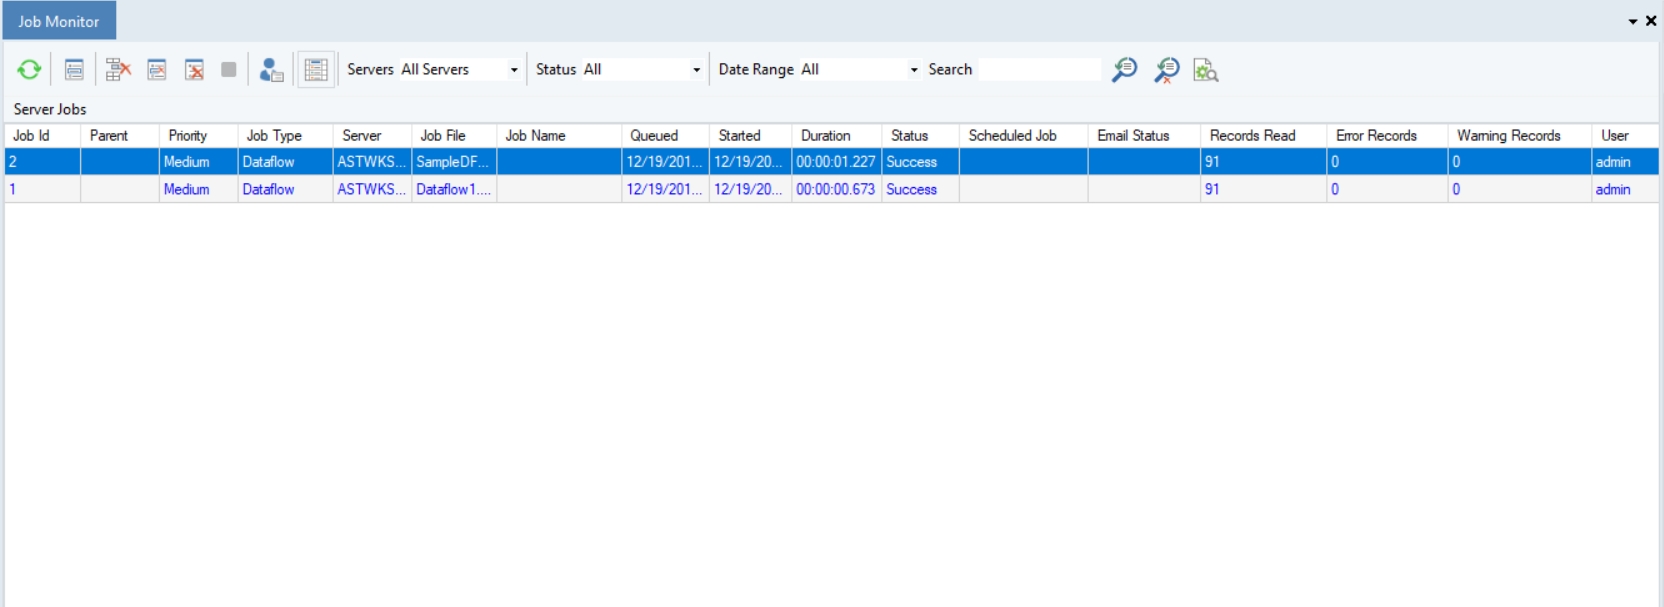
Task: Open the panel options arrow at top right
Action: (x=1633, y=21)
